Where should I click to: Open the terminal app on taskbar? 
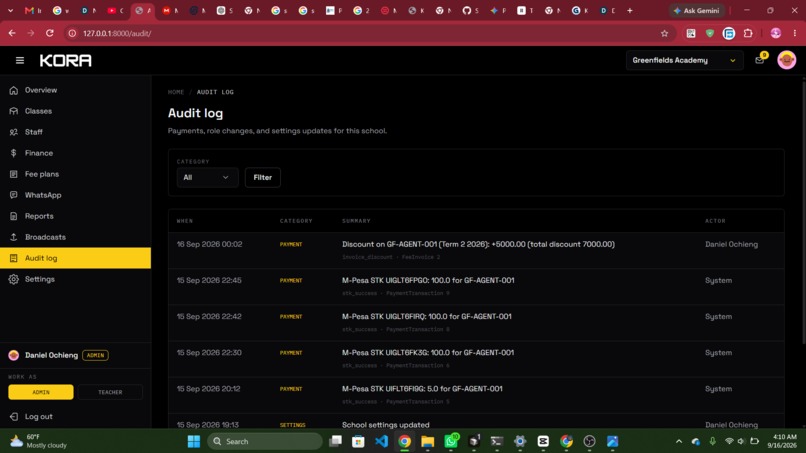[497, 441]
